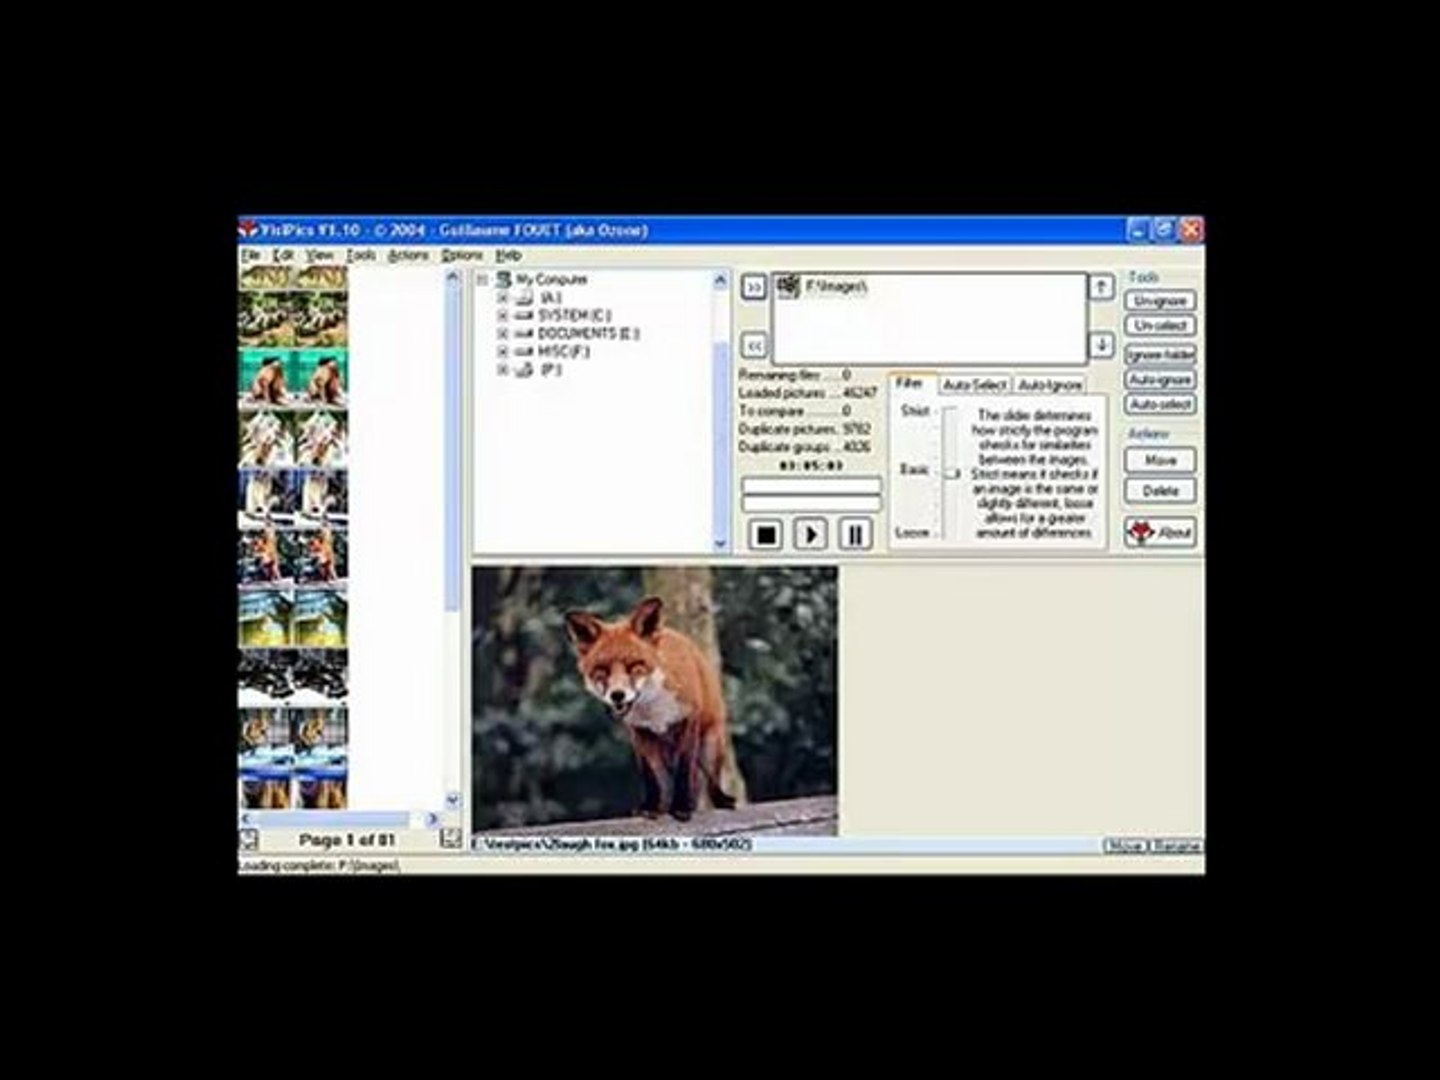
Task: Open the View menu
Action: coord(319,256)
